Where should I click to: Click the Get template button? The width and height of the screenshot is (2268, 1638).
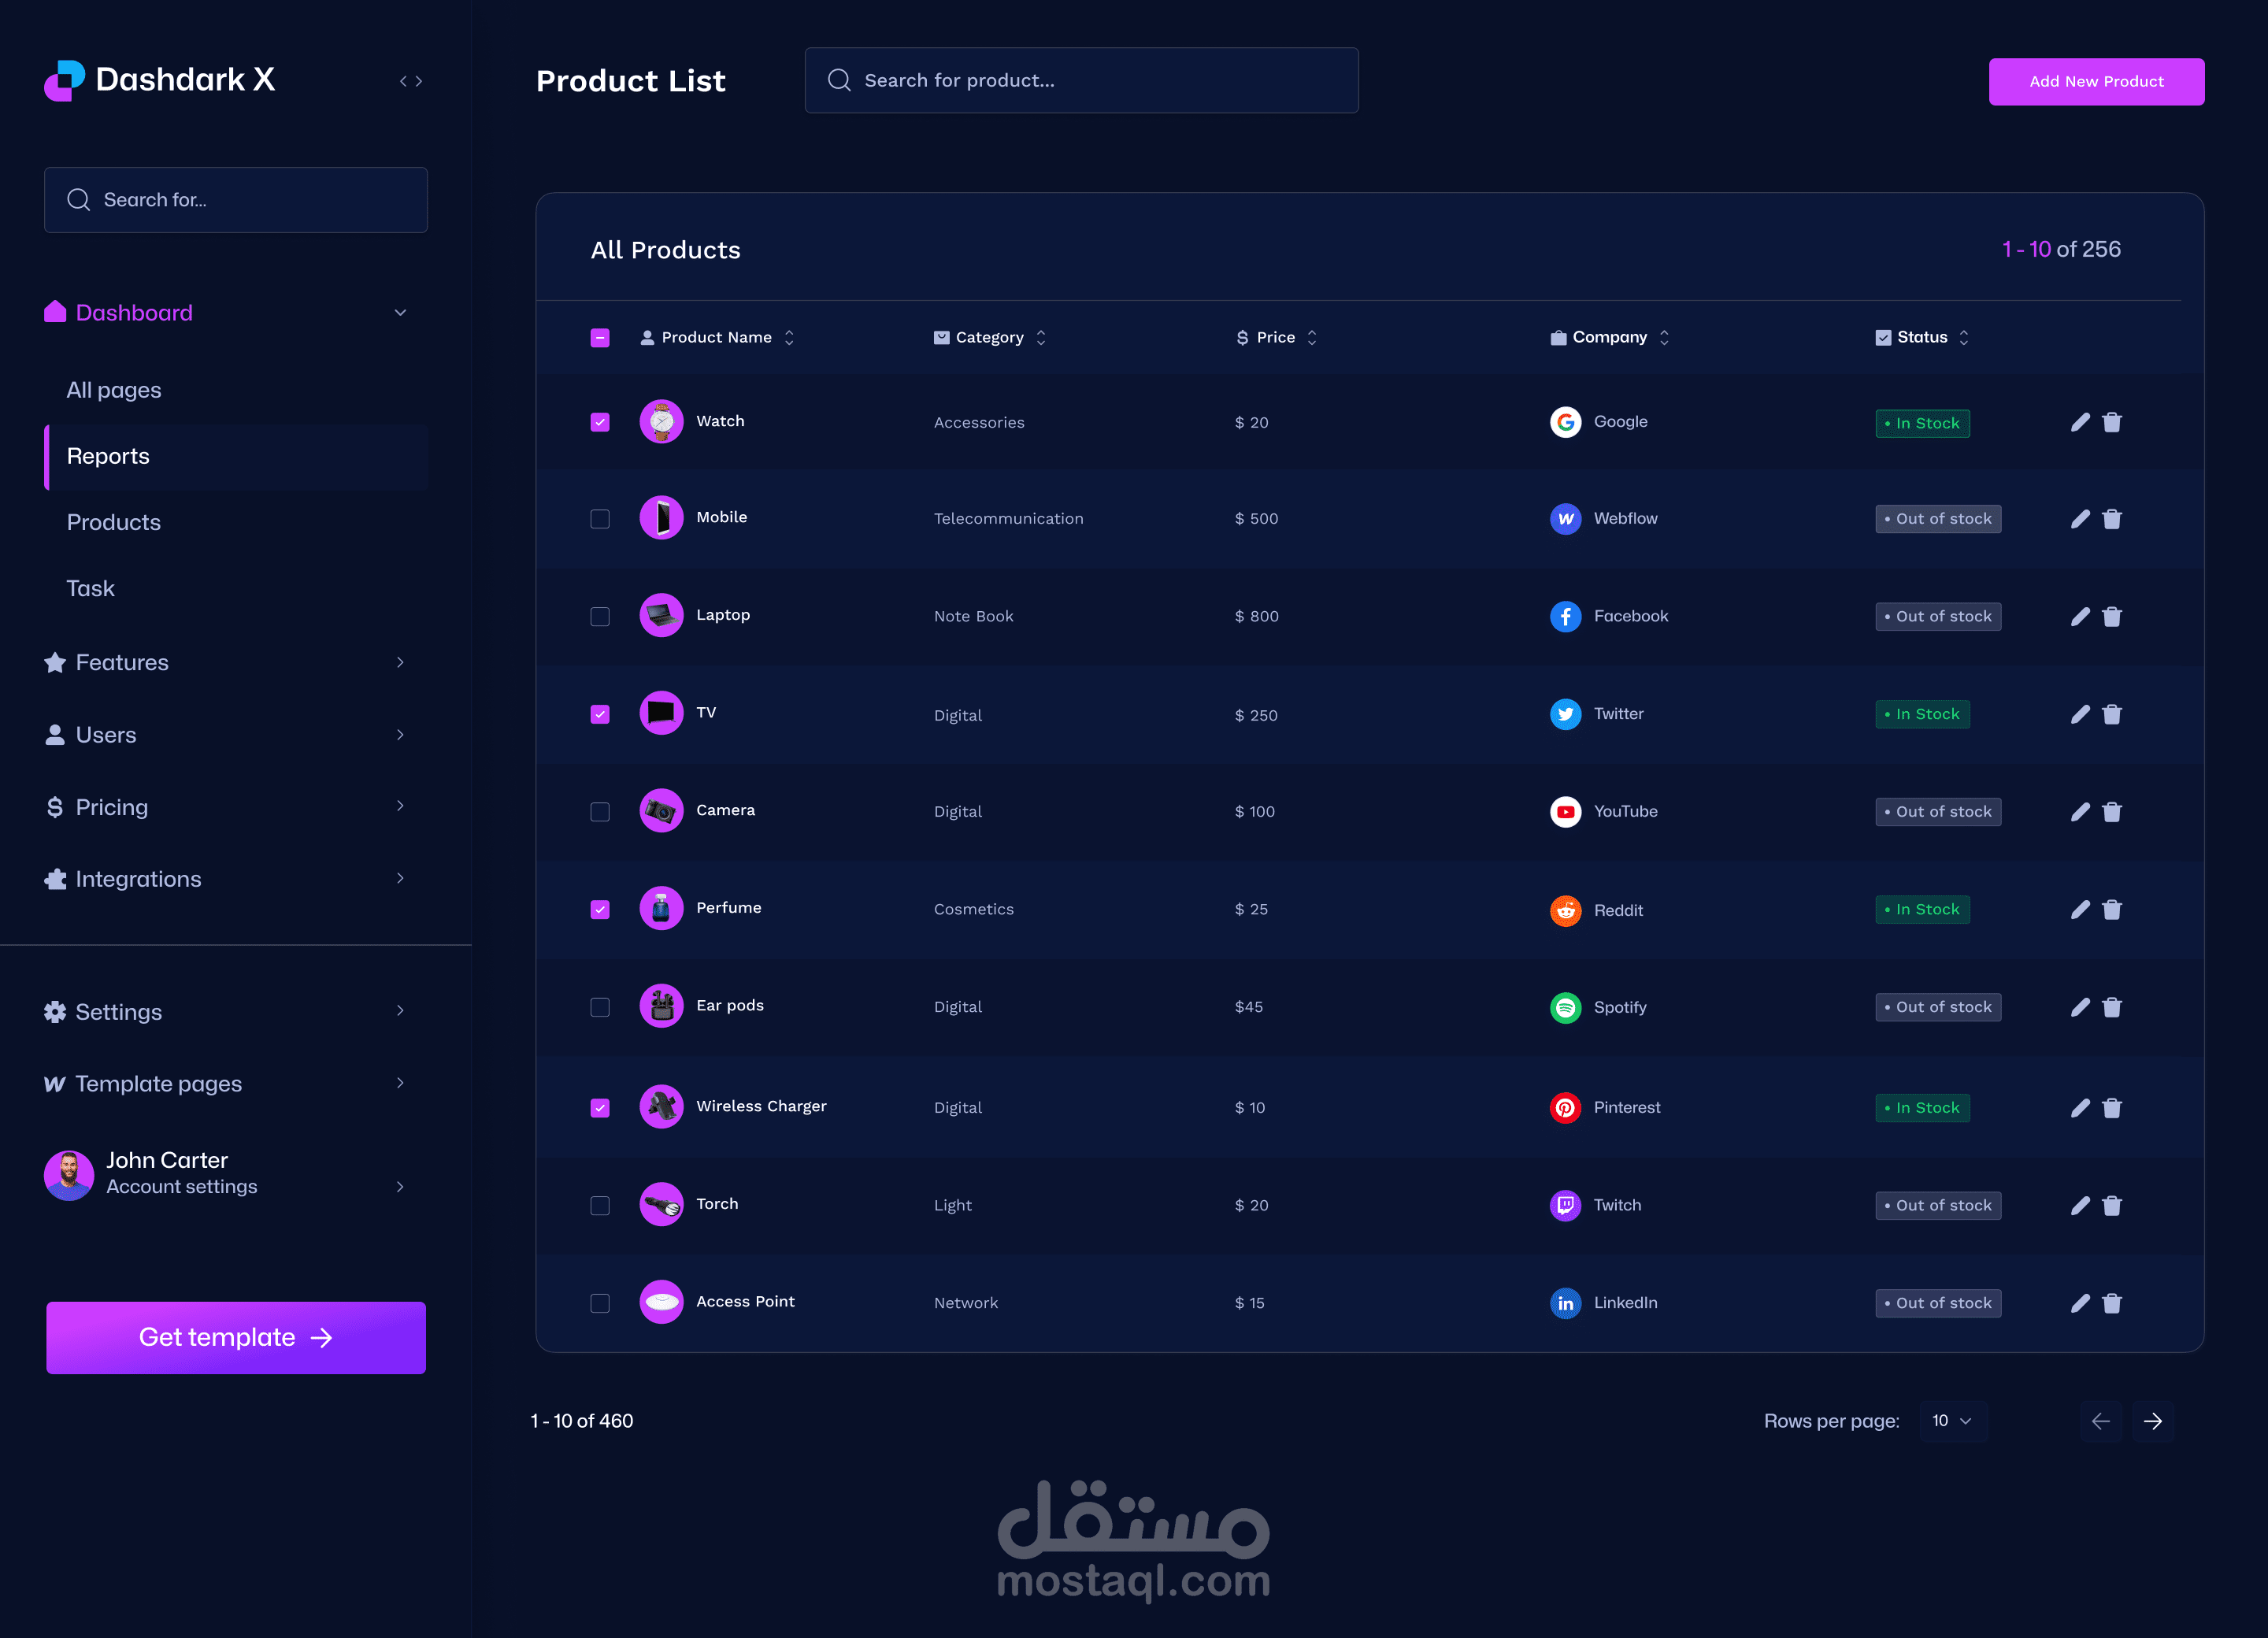236,1337
